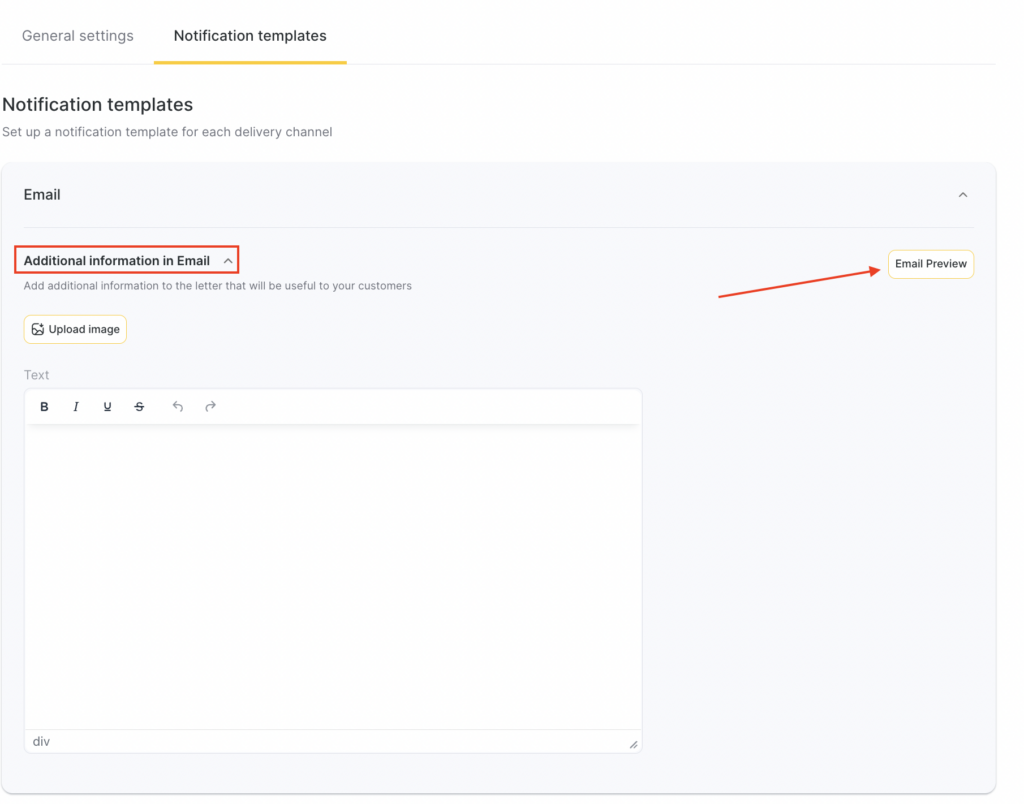Undo the last edit in editor
1024x804 pixels.
pos(178,407)
